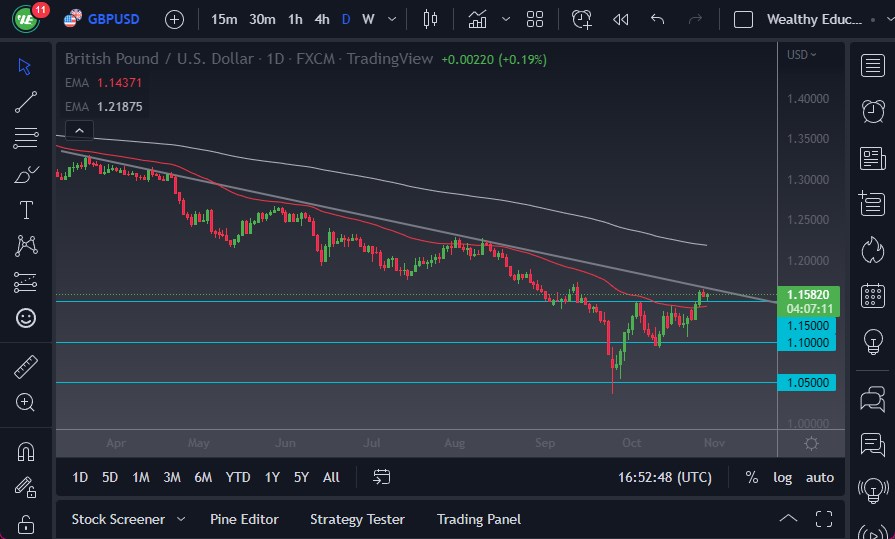The height and width of the screenshot is (539, 895).
Task: Click the 1.15000 price level label
Action: click(x=806, y=325)
